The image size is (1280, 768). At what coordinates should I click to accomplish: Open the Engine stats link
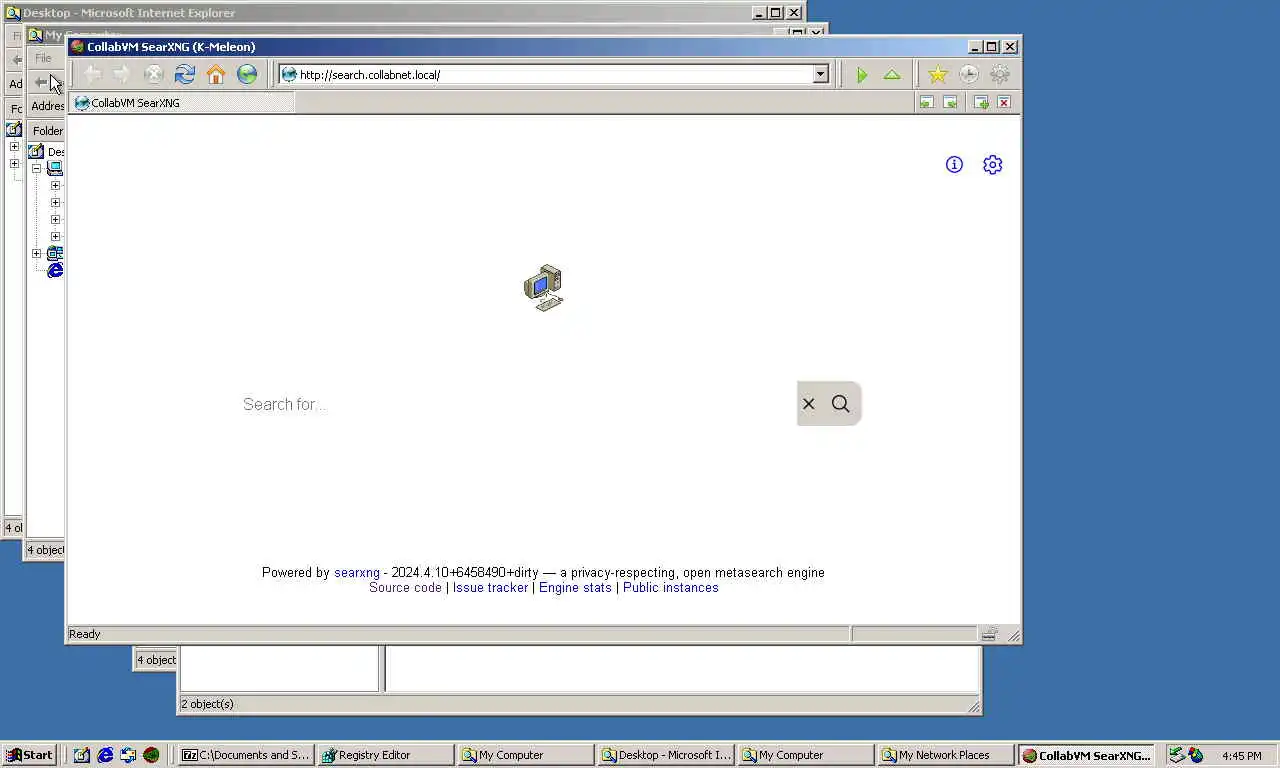(575, 588)
